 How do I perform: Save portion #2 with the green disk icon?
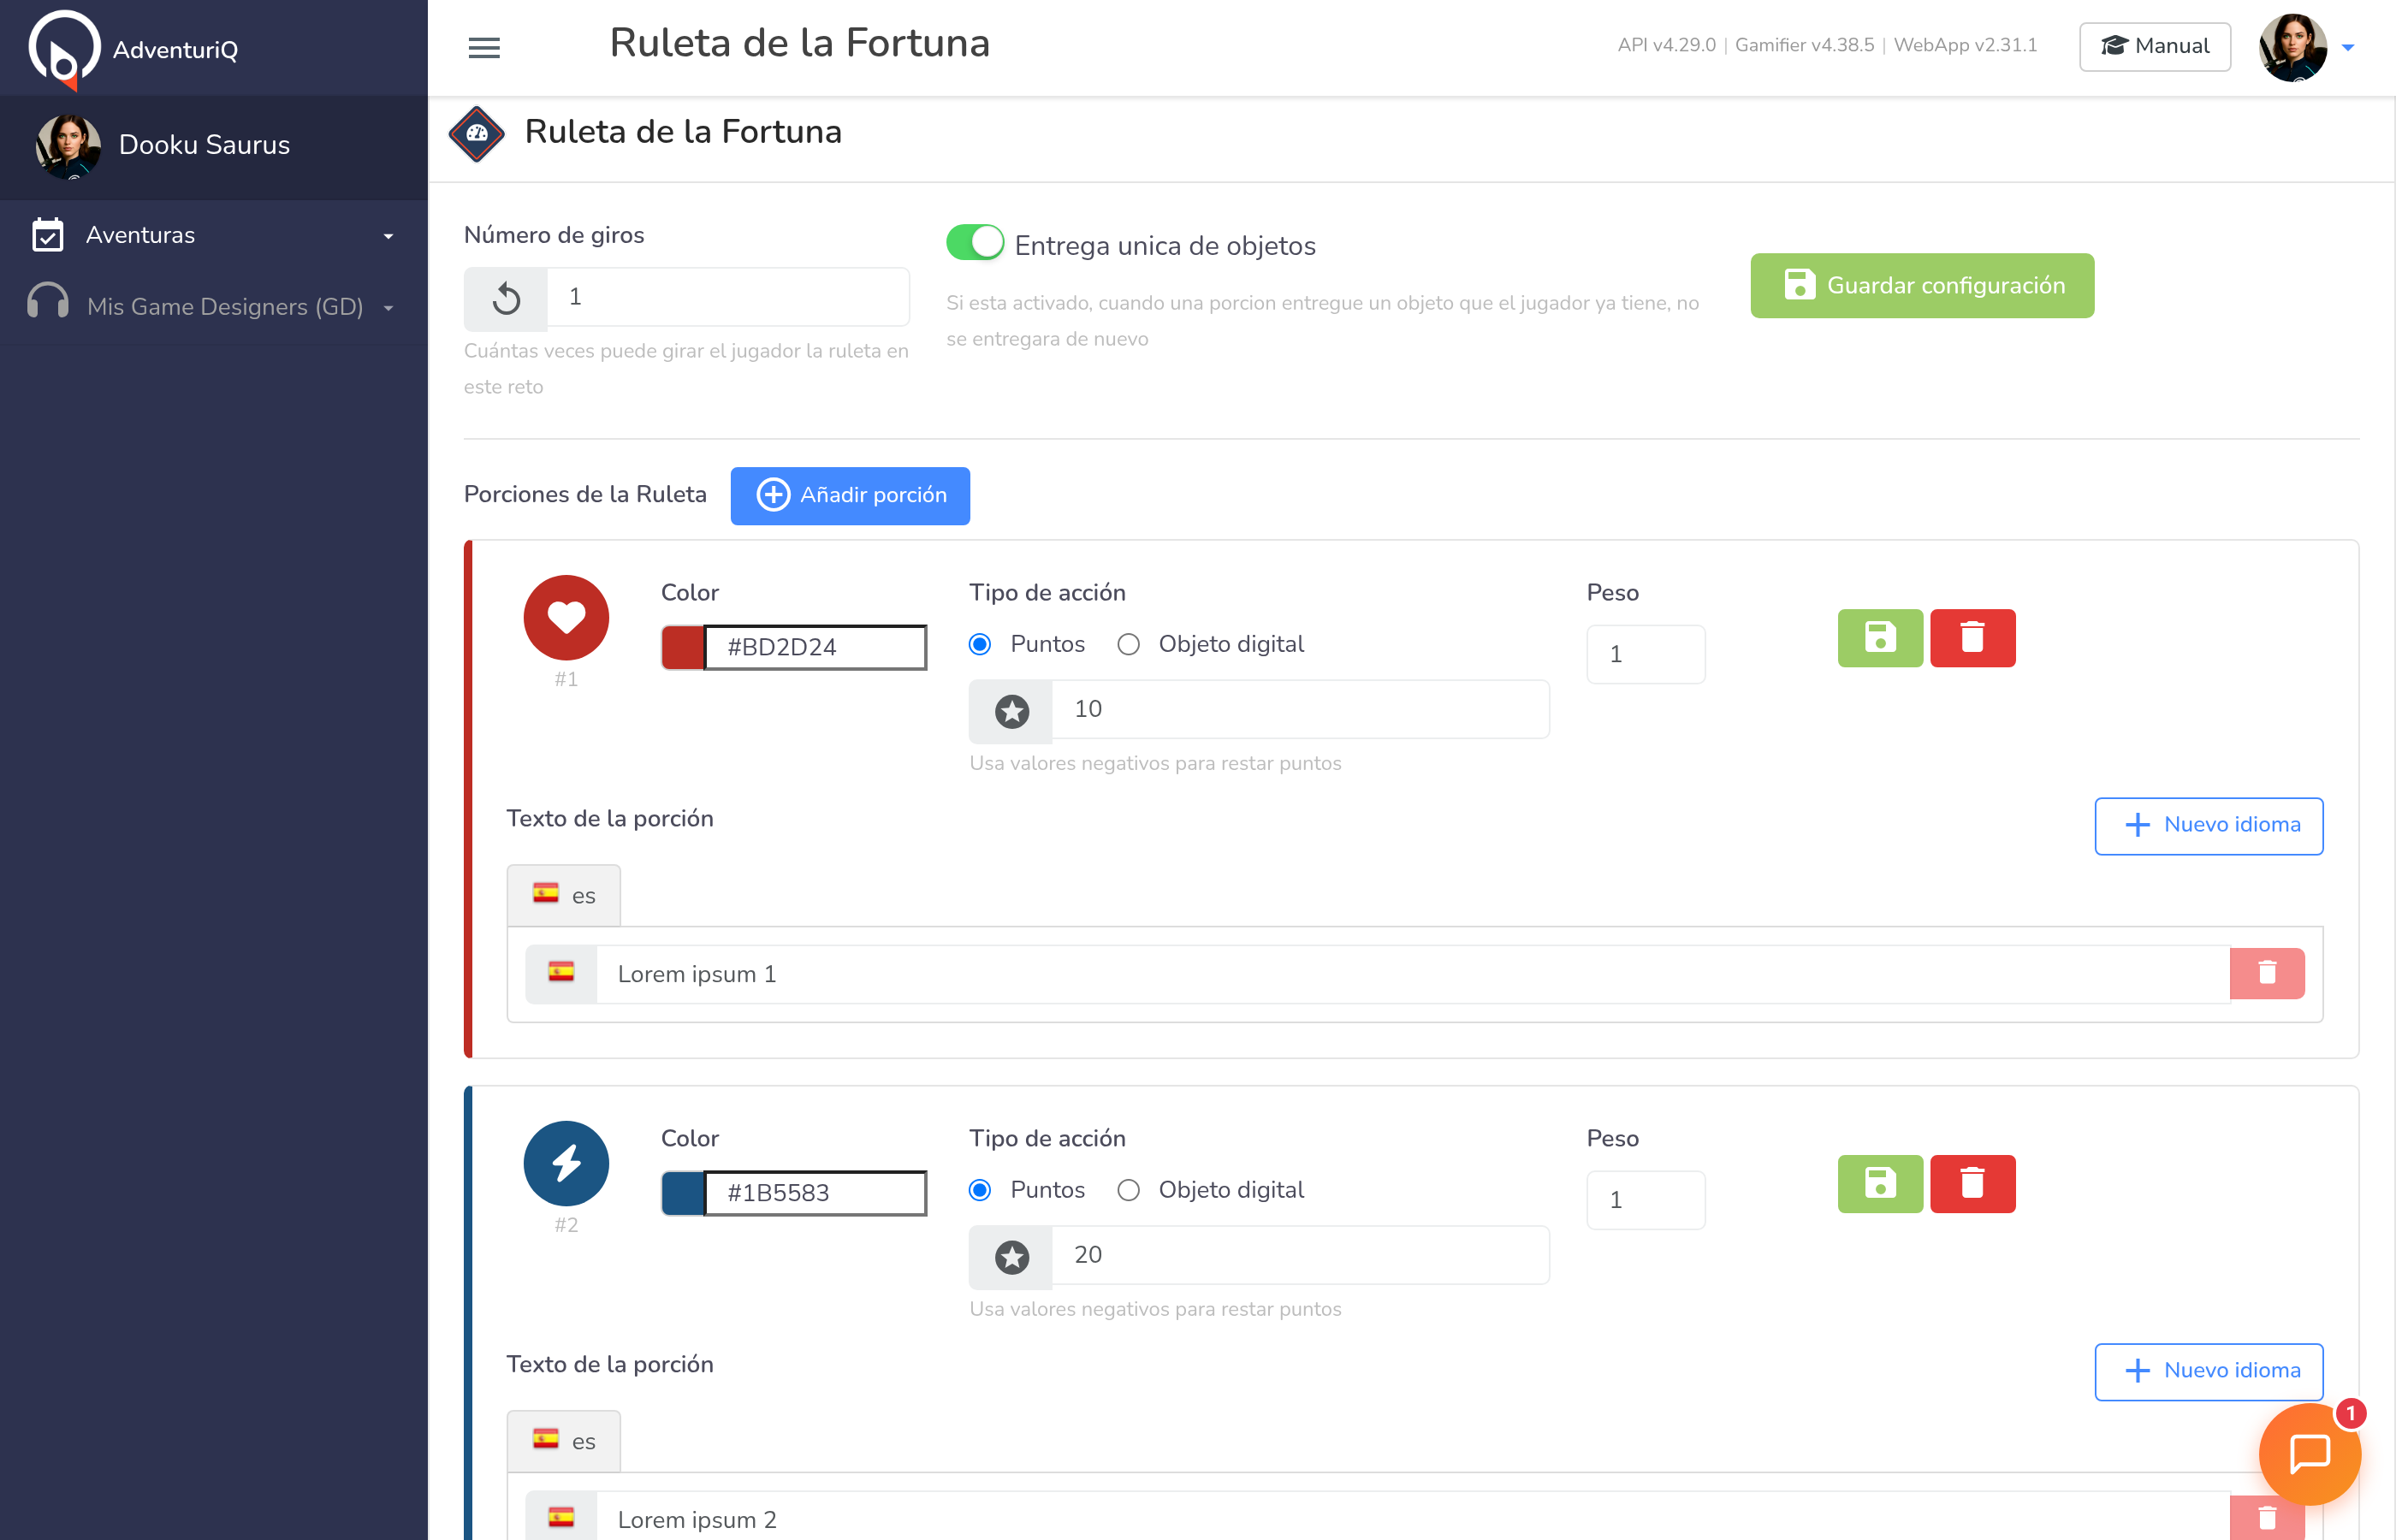(x=1880, y=1184)
